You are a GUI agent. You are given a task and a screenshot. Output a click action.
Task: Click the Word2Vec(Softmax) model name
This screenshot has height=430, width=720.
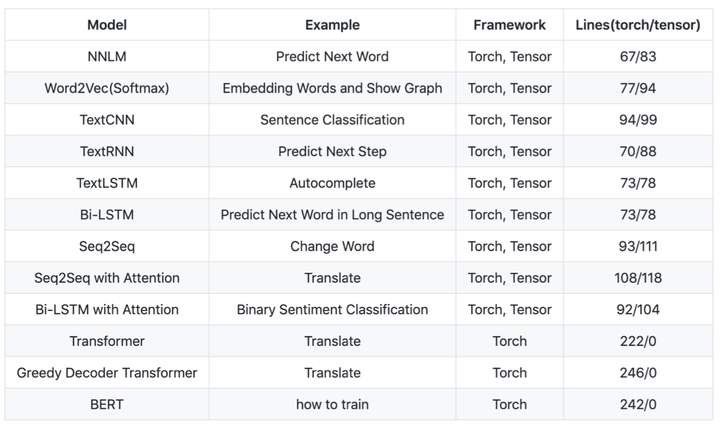107,88
